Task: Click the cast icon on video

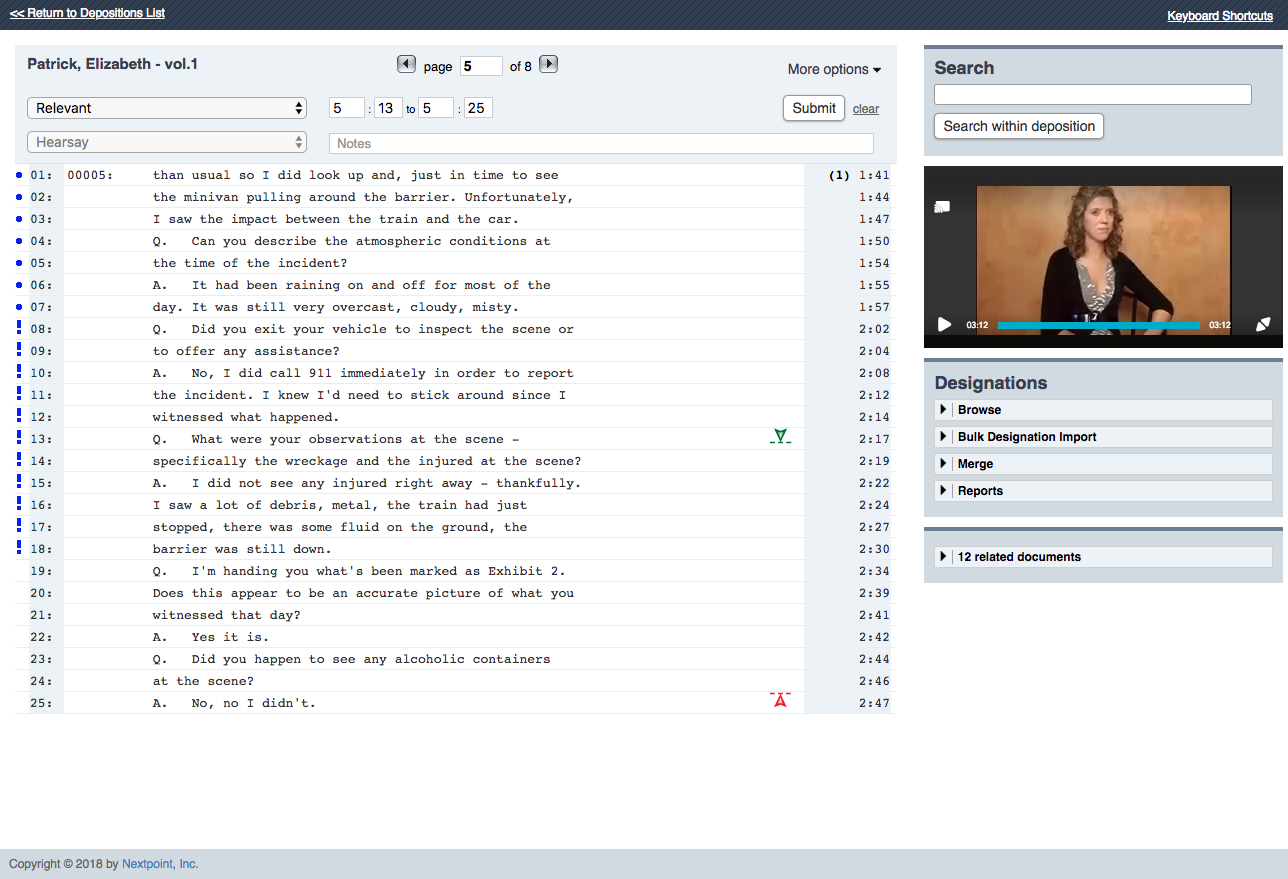Action: pyautogui.click(x=942, y=207)
